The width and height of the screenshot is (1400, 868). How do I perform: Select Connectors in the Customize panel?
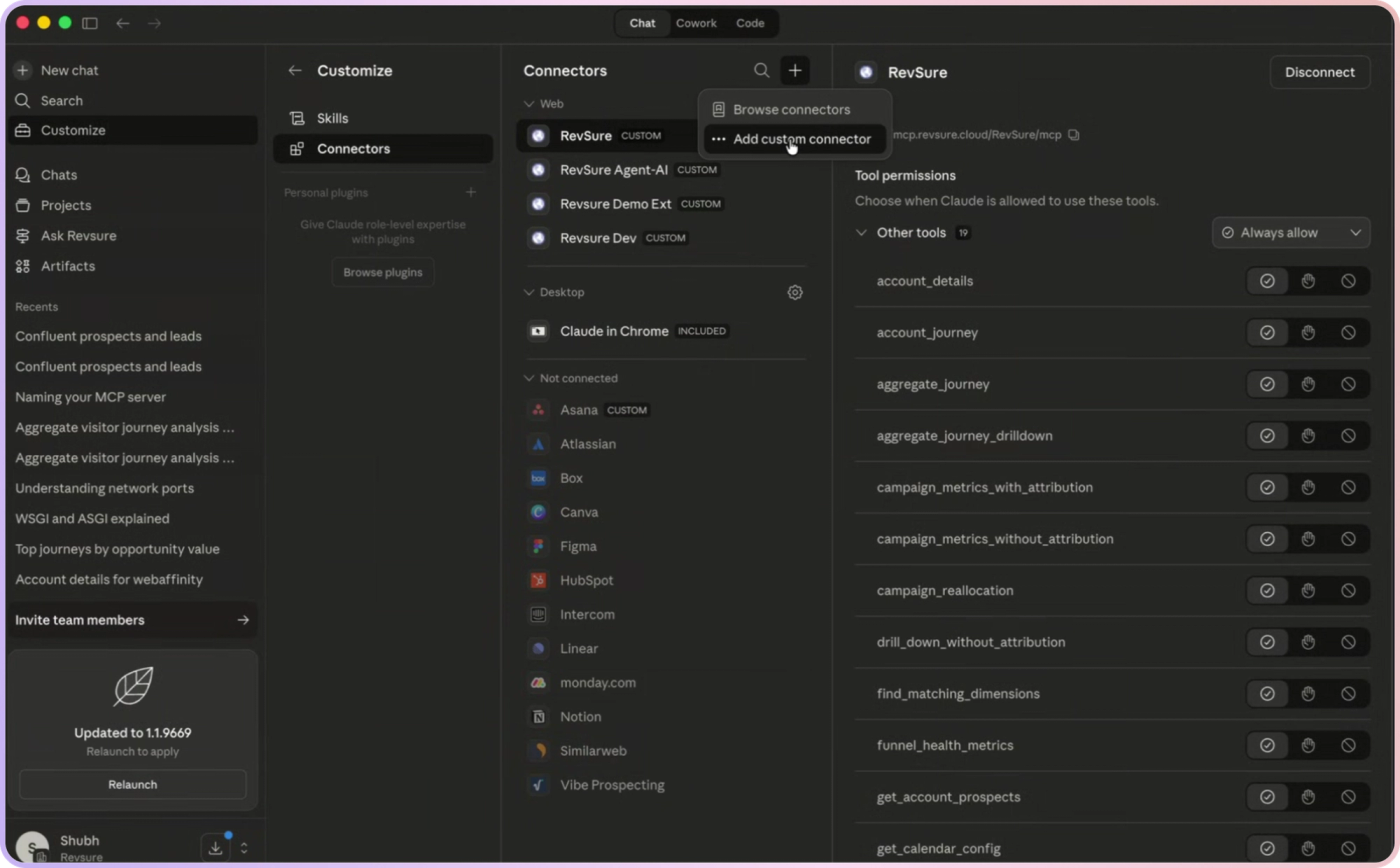click(383, 149)
